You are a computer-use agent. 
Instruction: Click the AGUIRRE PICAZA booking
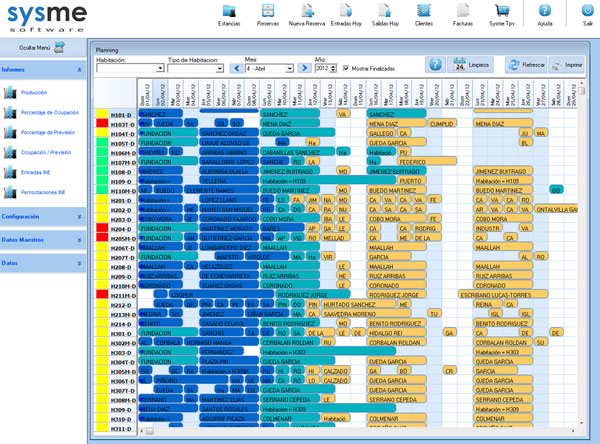[x=229, y=419]
